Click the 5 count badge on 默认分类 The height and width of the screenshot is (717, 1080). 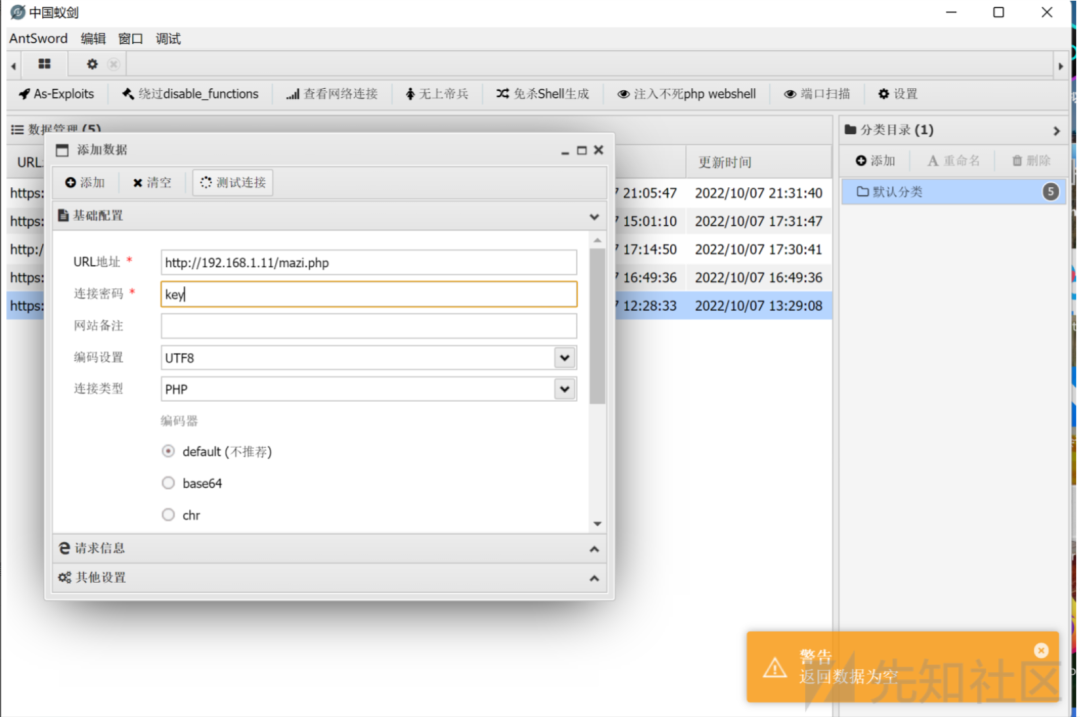click(1050, 191)
